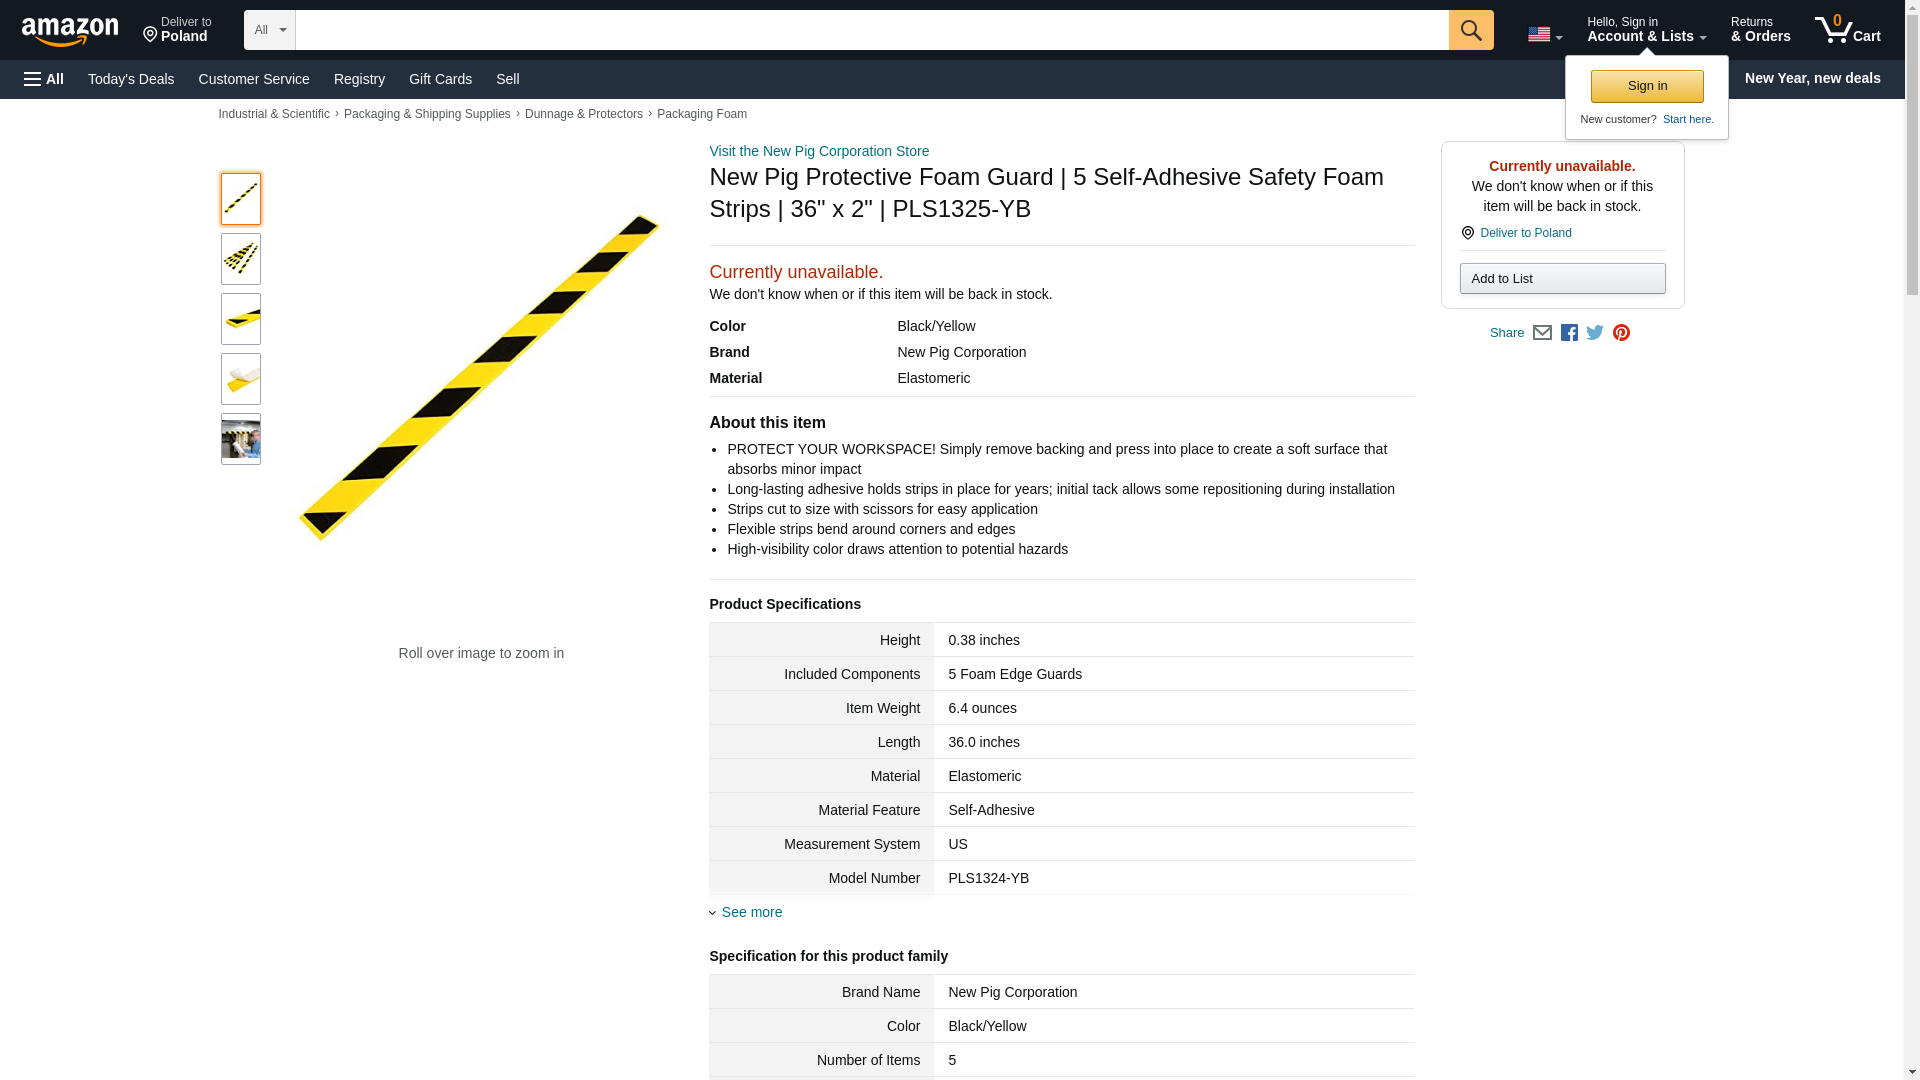Image resolution: width=1920 pixels, height=1080 pixels.
Task: Expand the See more specifications link
Action: click(x=751, y=912)
